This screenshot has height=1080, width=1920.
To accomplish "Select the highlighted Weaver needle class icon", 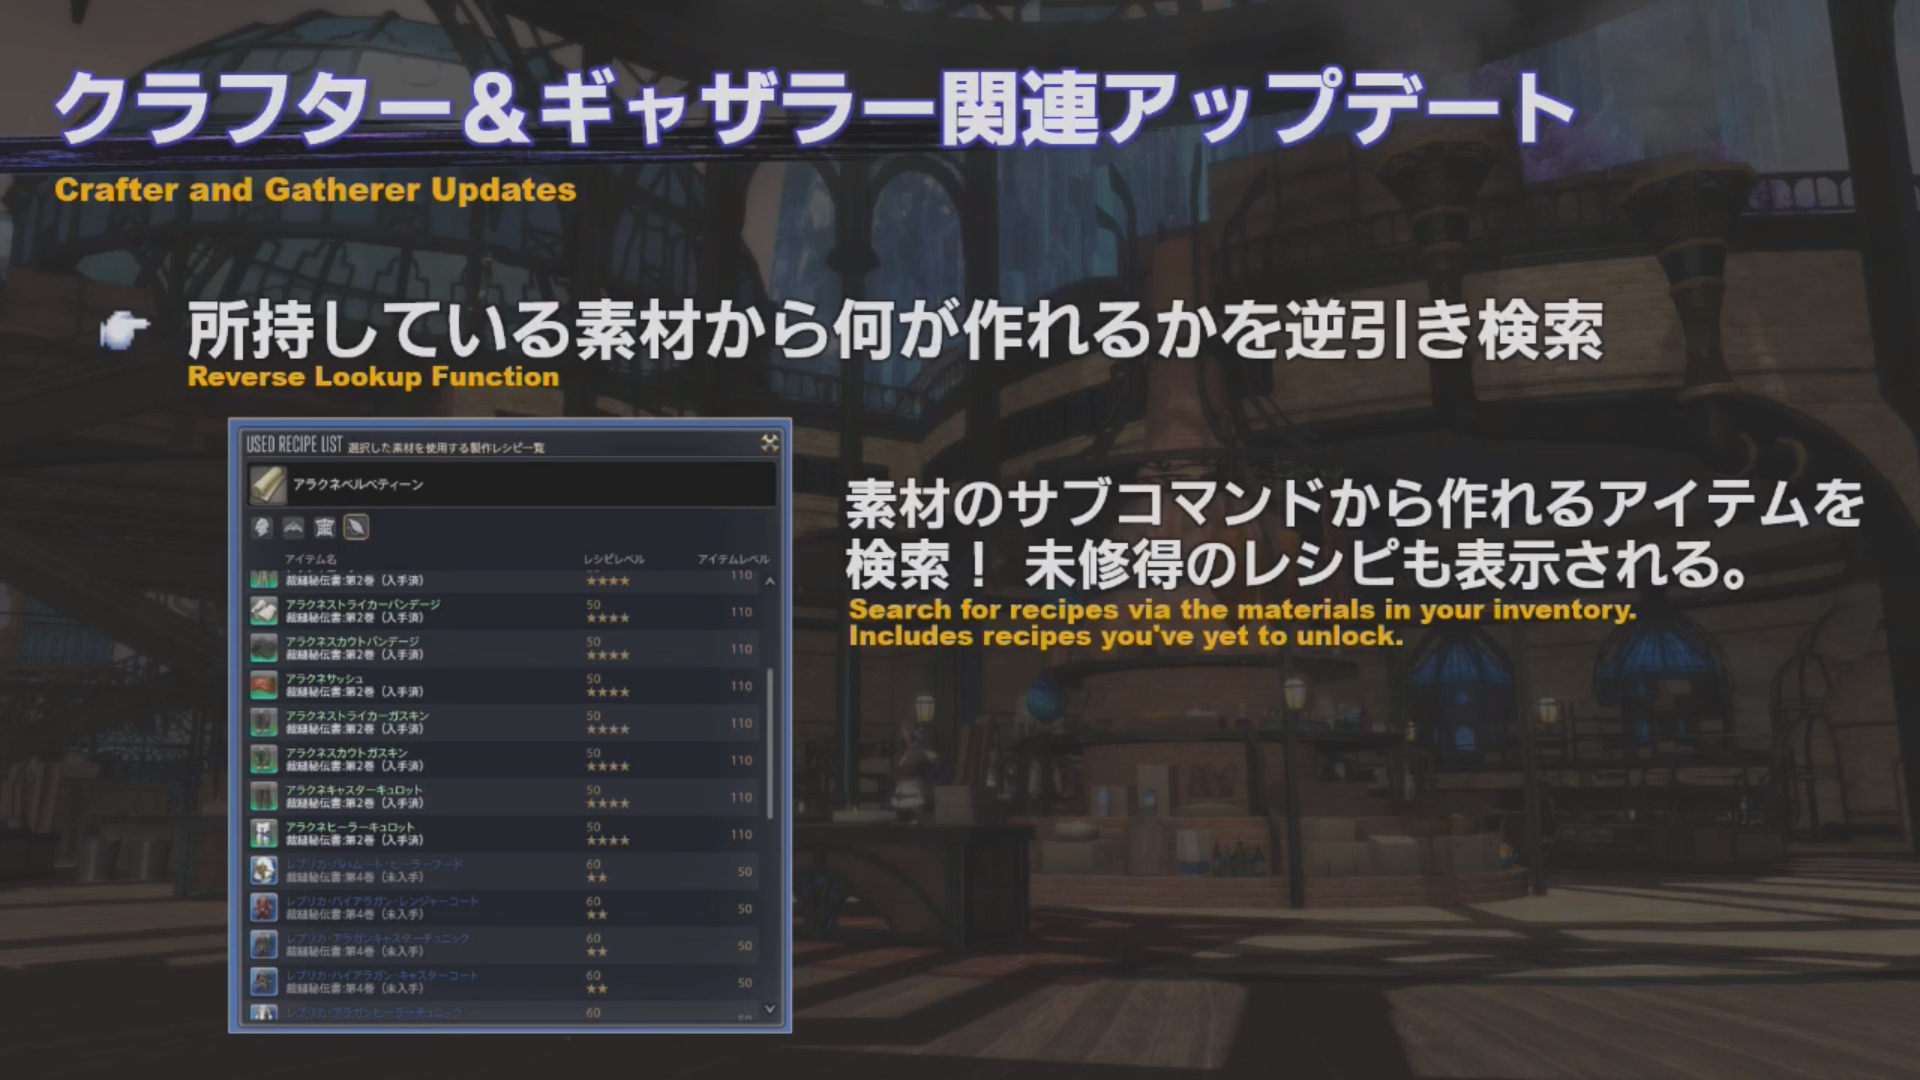I will (356, 527).
